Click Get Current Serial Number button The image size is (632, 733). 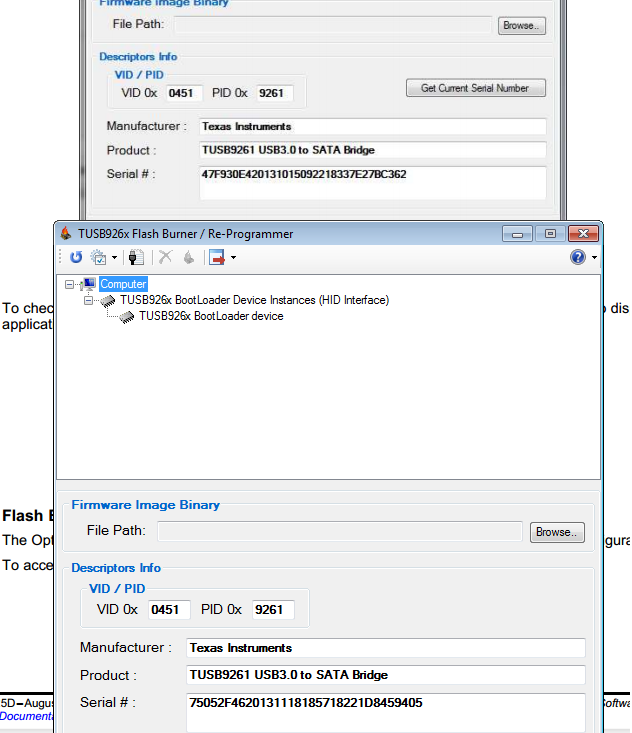476,88
